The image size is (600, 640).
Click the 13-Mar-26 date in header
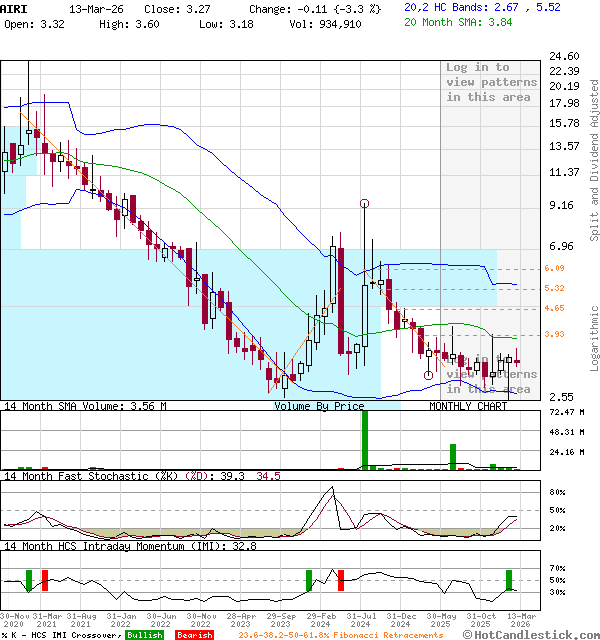(98, 7)
